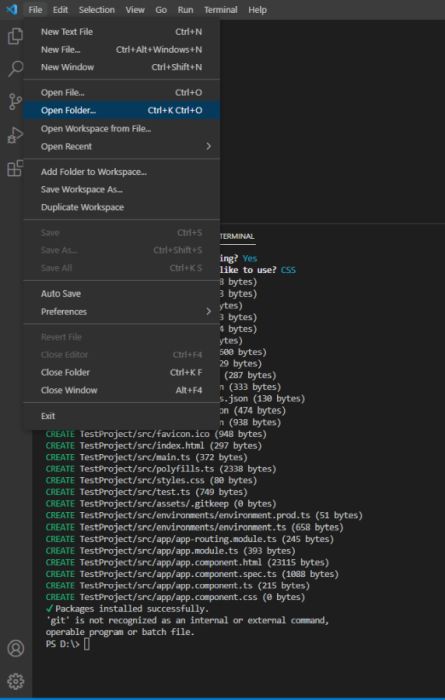
Task: Open the Selection menu
Action: tap(96, 10)
